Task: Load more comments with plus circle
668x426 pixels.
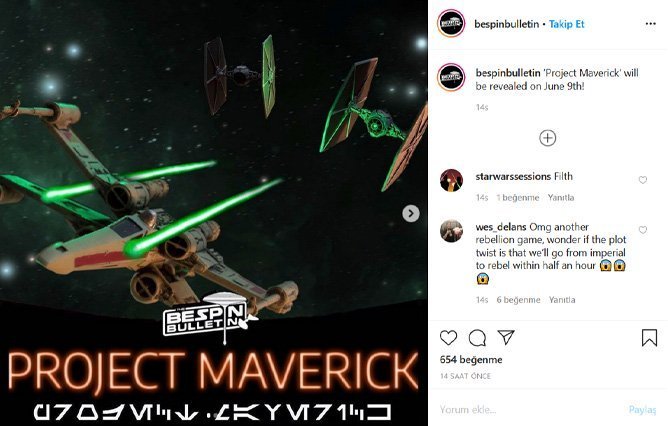Action: point(547,138)
